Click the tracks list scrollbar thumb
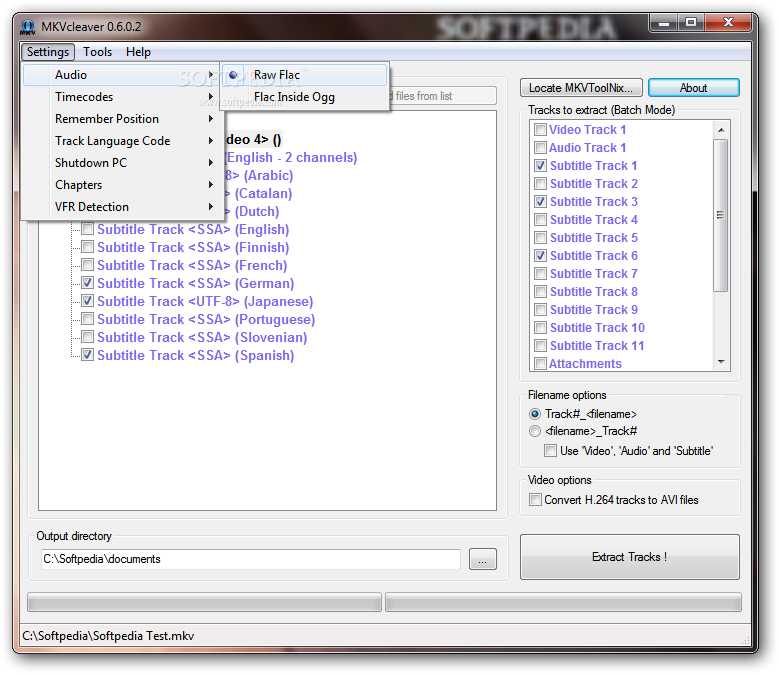The image size is (779, 674). pos(721,215)
